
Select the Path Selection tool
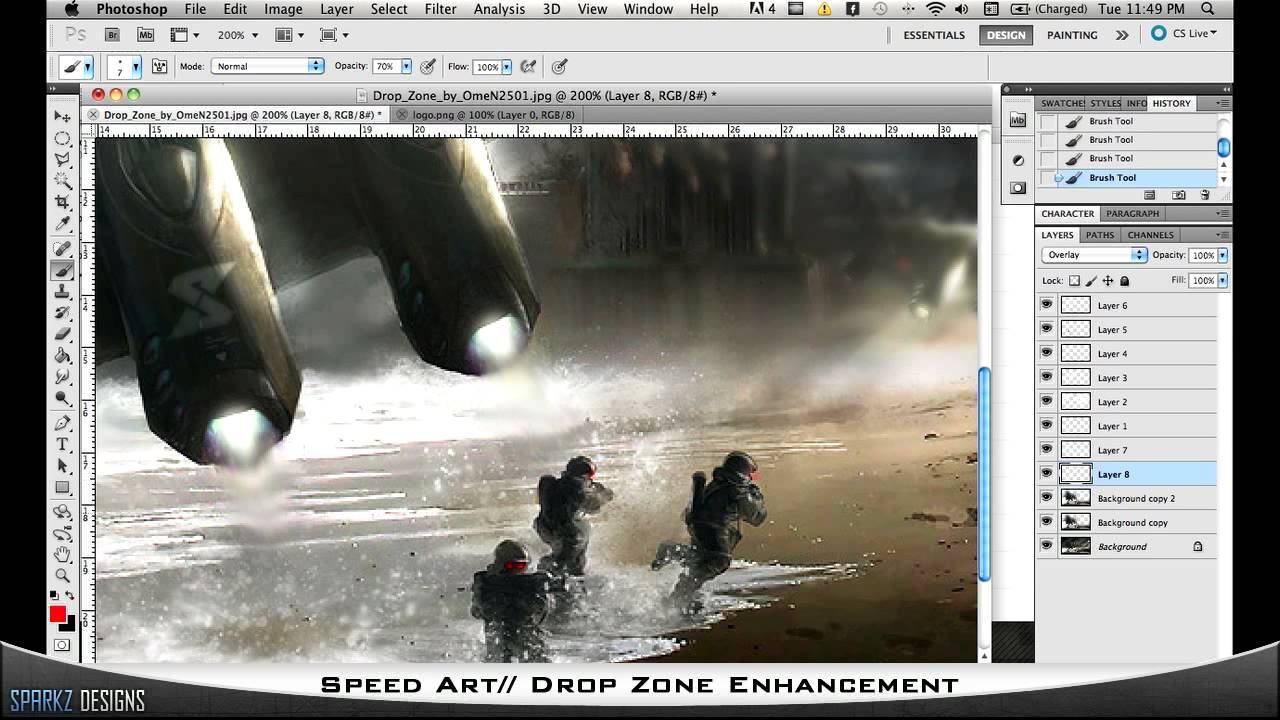(63, 466)
